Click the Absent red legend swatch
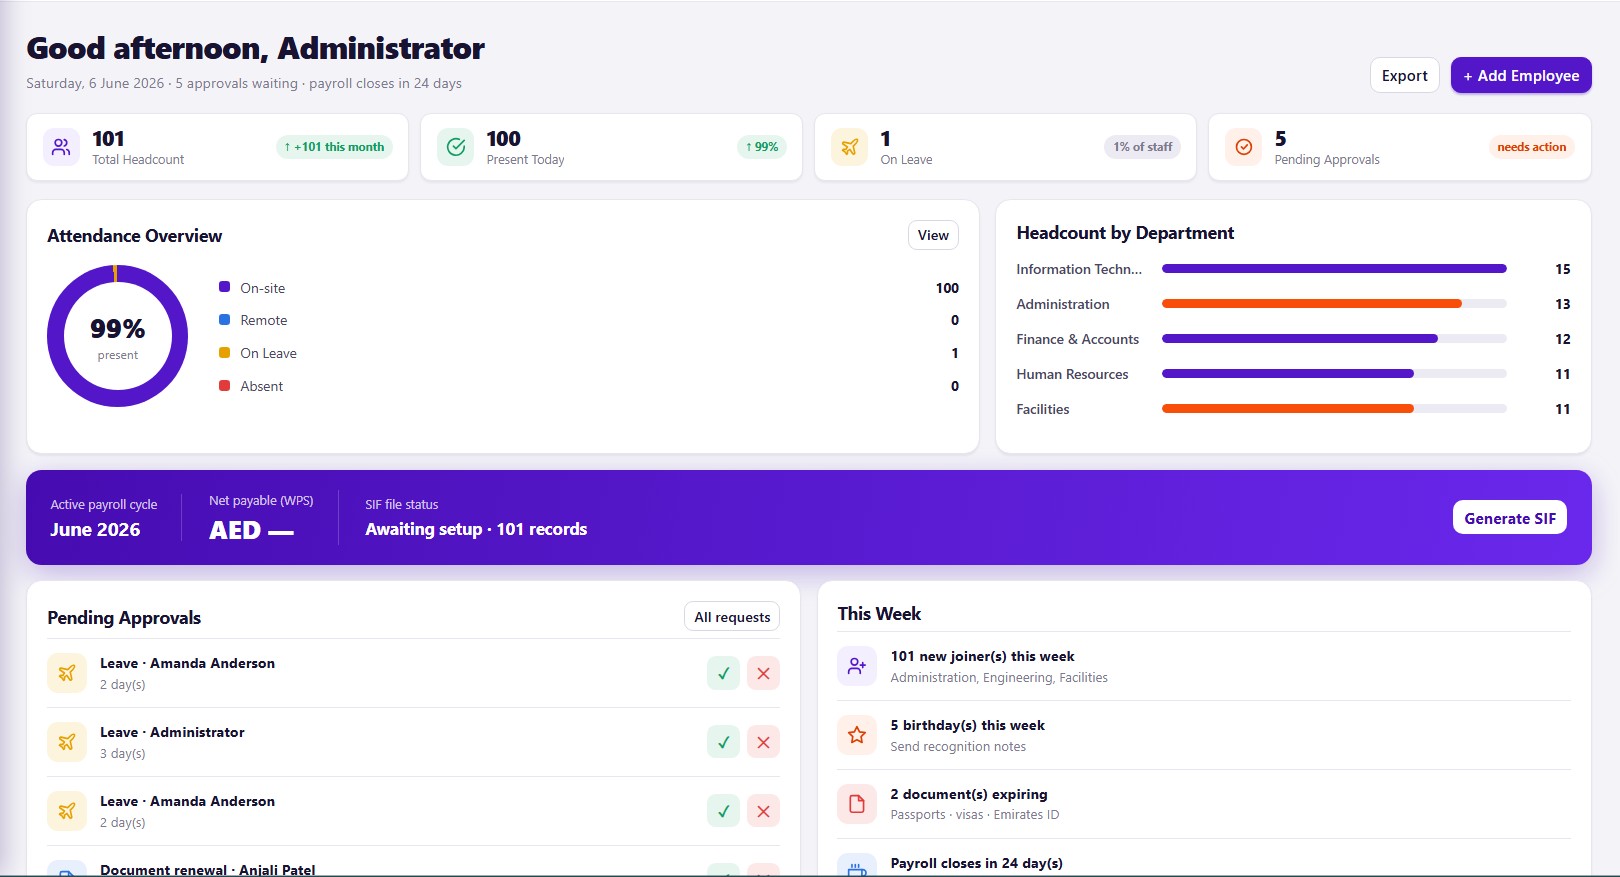Image resolution: width=1620 pixels, height=877 pixels. pos(224,385)
